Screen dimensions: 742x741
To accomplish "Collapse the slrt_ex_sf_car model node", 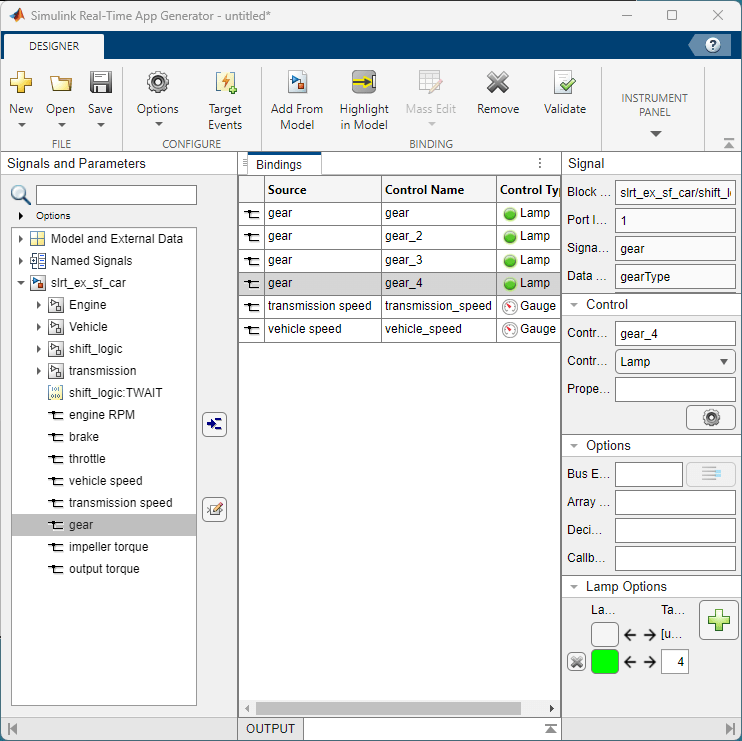I will [x=20, y=283].
